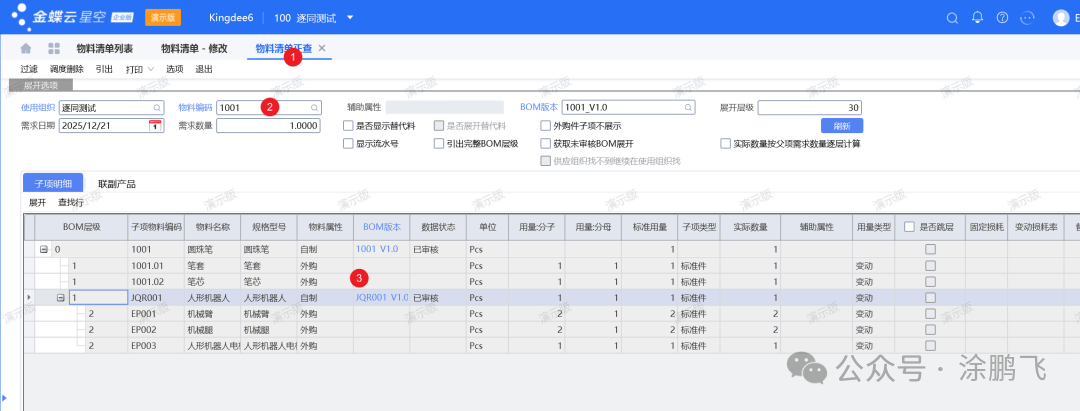Check 外购件子项不展示 option
This screenshot has width=1080, height=411.
pos(544,126)
